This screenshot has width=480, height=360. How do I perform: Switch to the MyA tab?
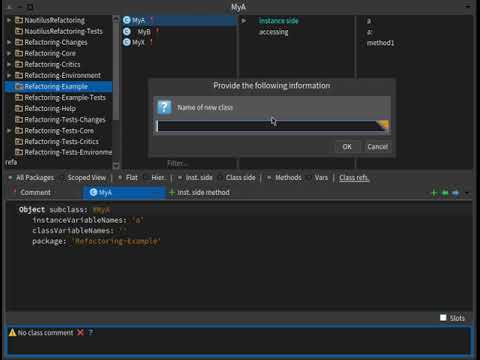(124, 192)
